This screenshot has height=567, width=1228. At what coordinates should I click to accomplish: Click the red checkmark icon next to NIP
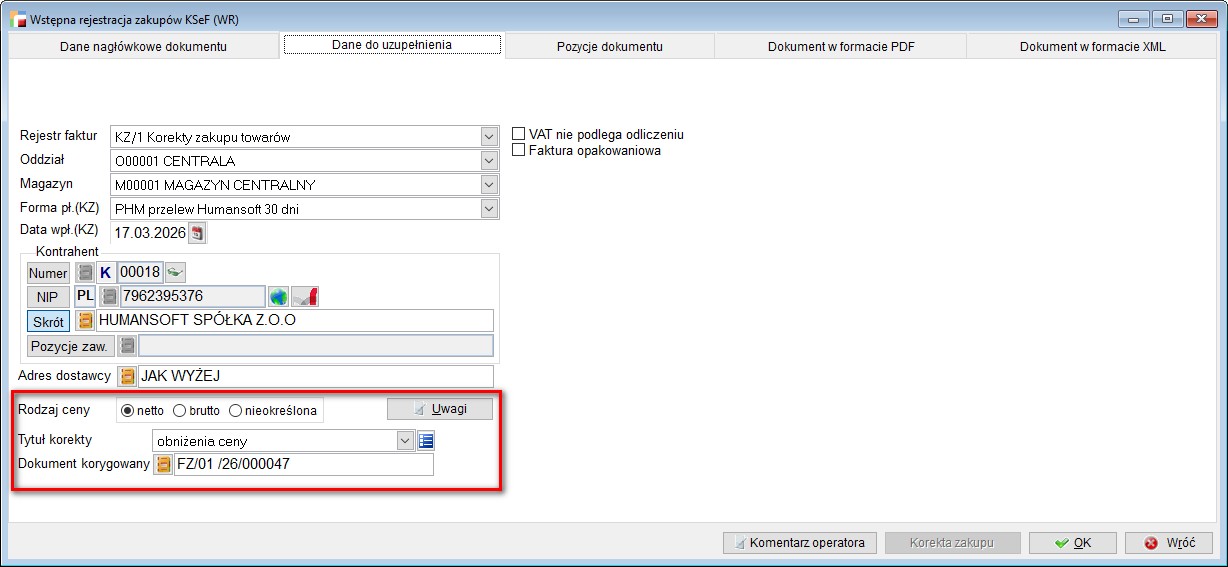click(x=307, y=296)
